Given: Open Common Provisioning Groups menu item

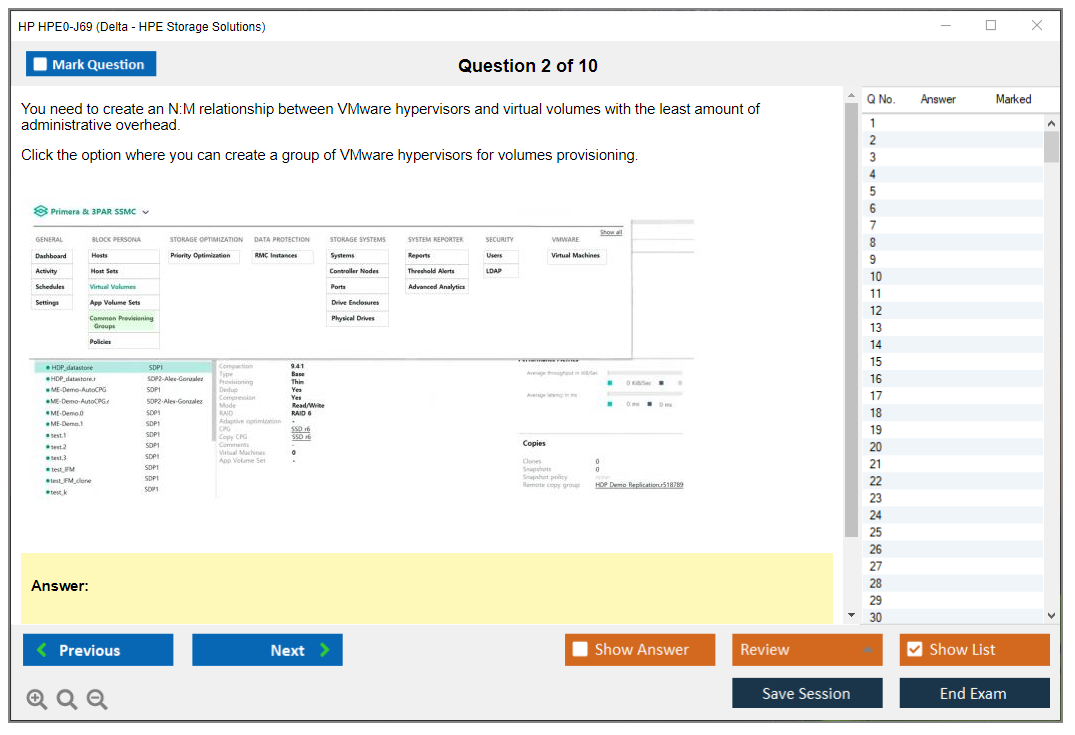Looking at the screenshot, I should pyautogui.click(x=122, y=322).
